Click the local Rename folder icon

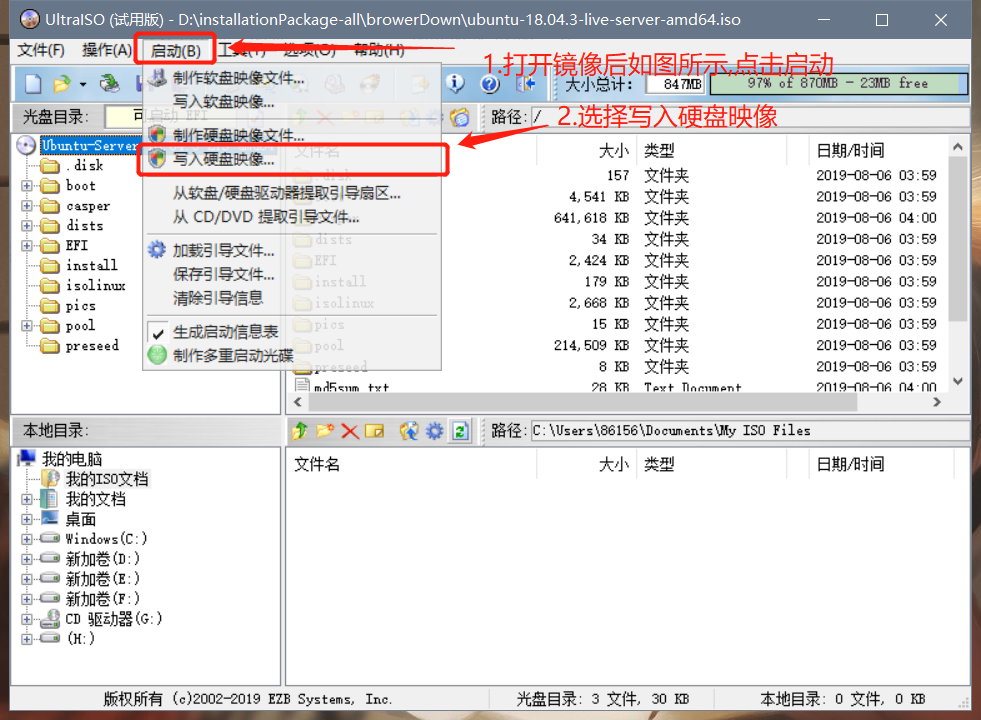point(374,431)
